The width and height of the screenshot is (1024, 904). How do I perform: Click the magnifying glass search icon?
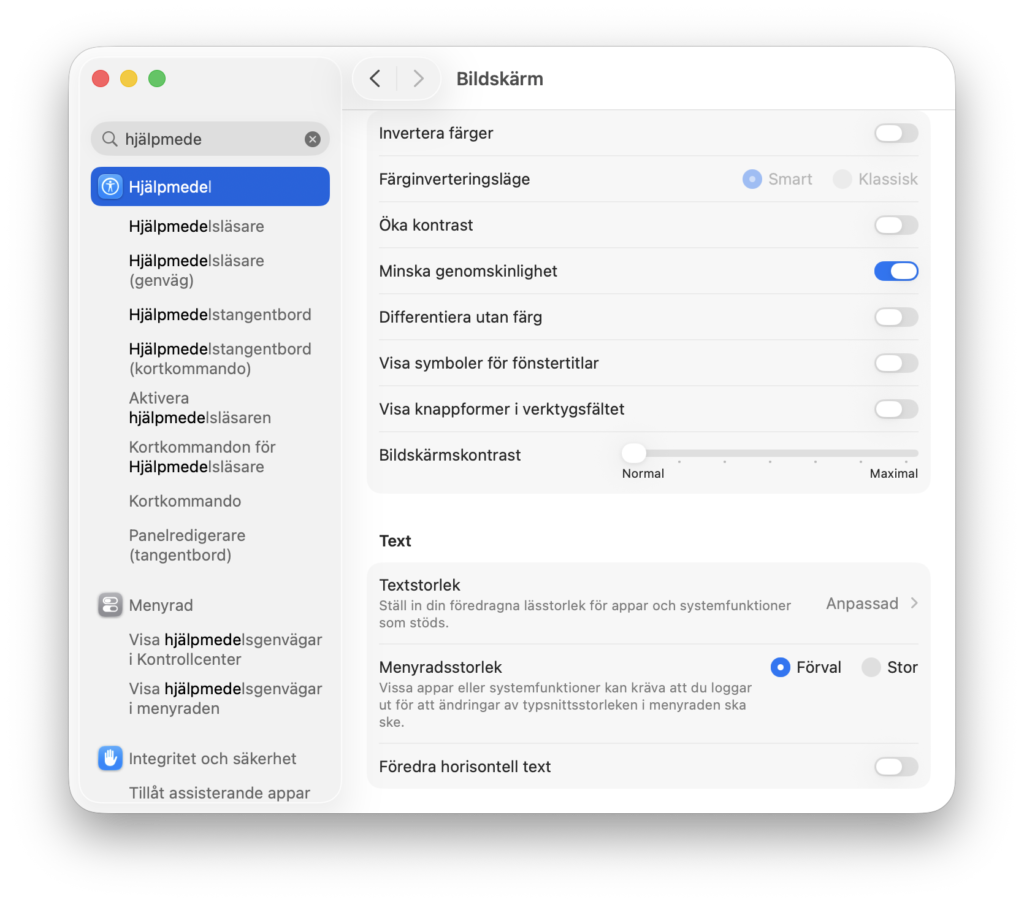110,139
